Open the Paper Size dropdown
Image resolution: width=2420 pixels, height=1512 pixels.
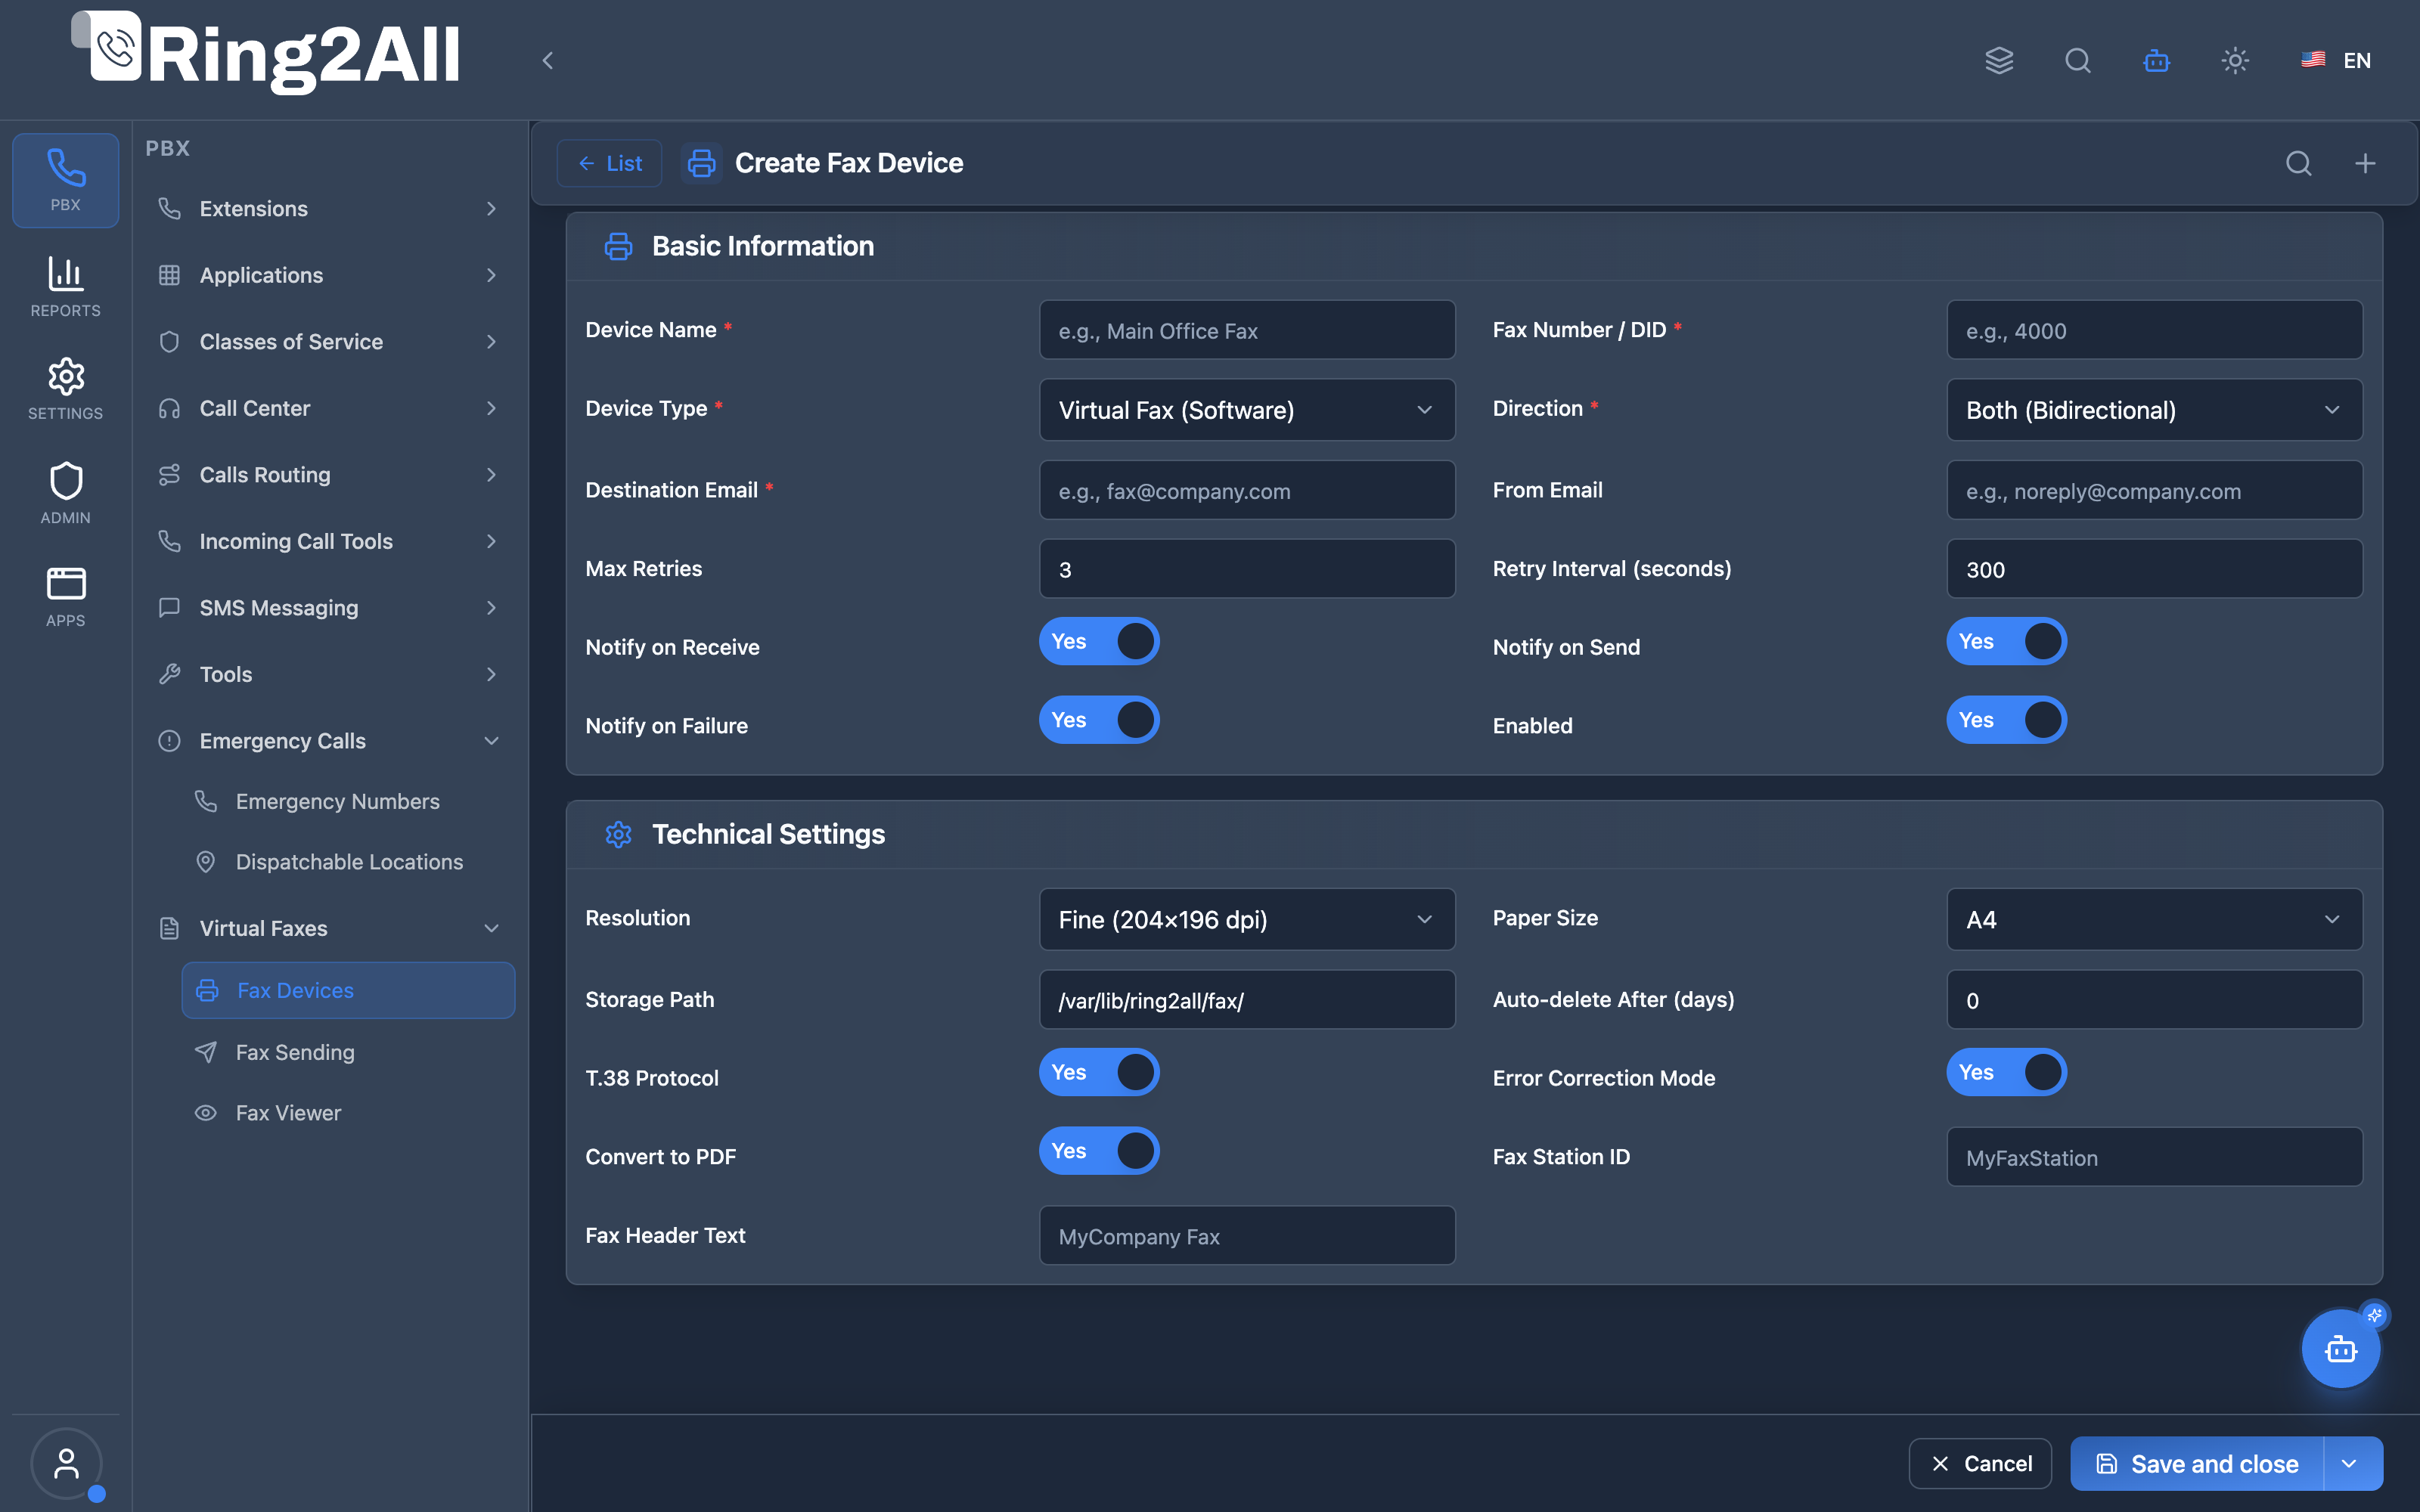click(2154, 919)
